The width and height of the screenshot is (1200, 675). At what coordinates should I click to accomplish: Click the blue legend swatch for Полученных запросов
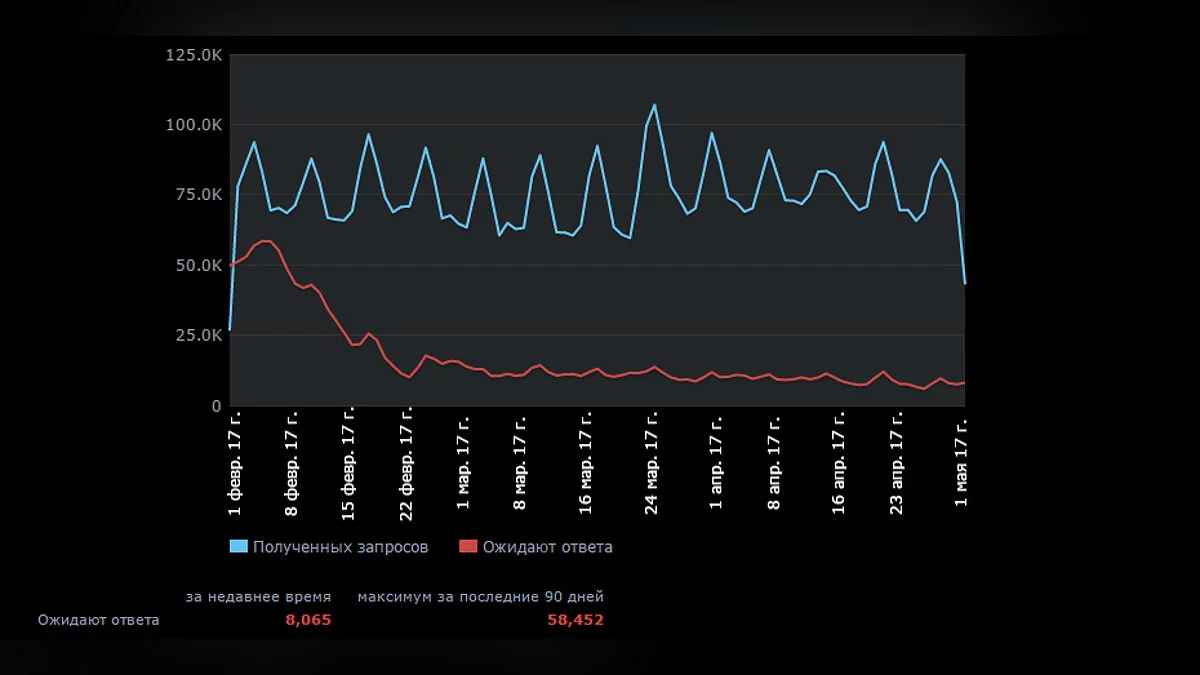(x=238, y=547)
